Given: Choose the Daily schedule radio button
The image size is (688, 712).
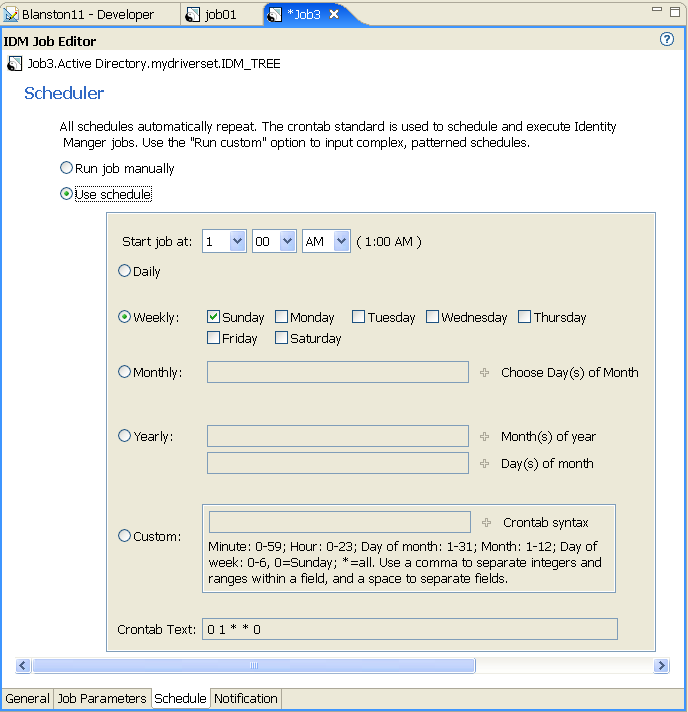Looking at the screenshot, I should tap(124, 271).
